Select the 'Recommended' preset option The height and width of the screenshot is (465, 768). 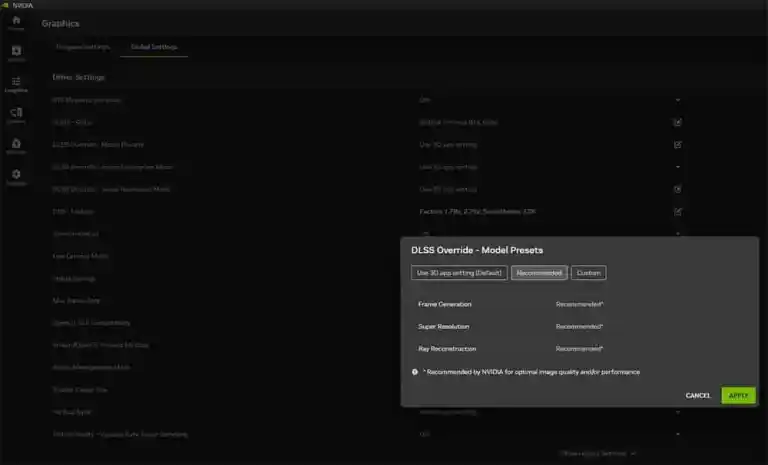539,273
